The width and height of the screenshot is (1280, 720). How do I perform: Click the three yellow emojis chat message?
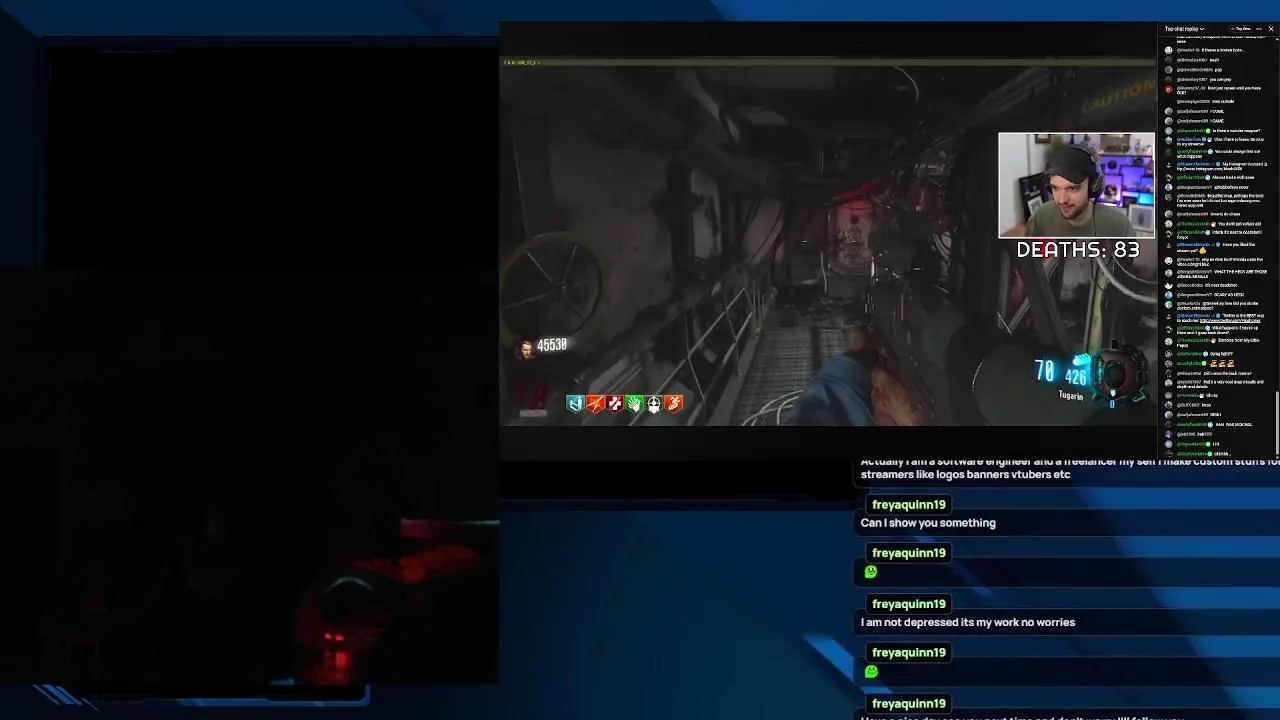(x=1221, y=363)
